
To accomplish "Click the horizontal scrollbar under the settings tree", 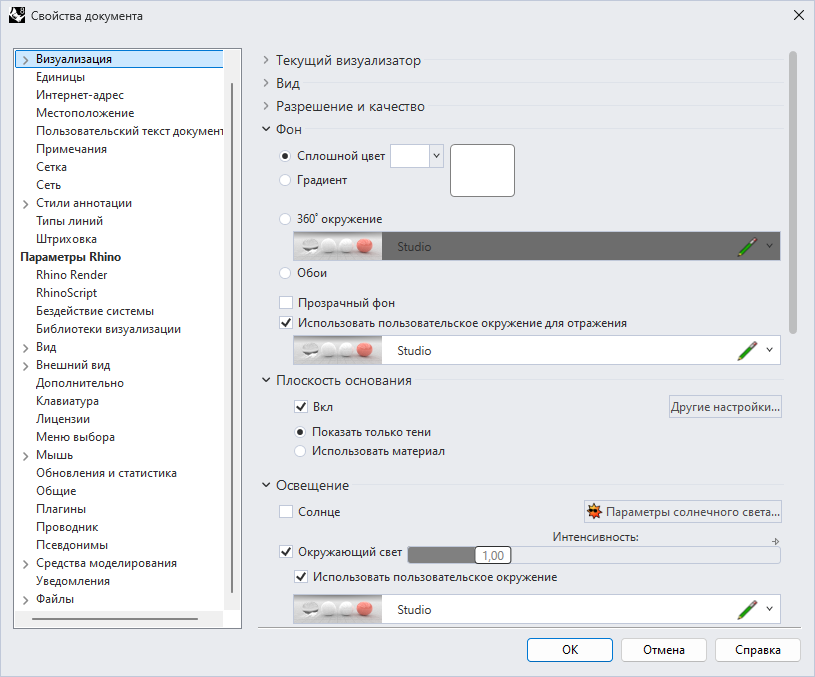I will pyautogui.click(x=115, y=619).
